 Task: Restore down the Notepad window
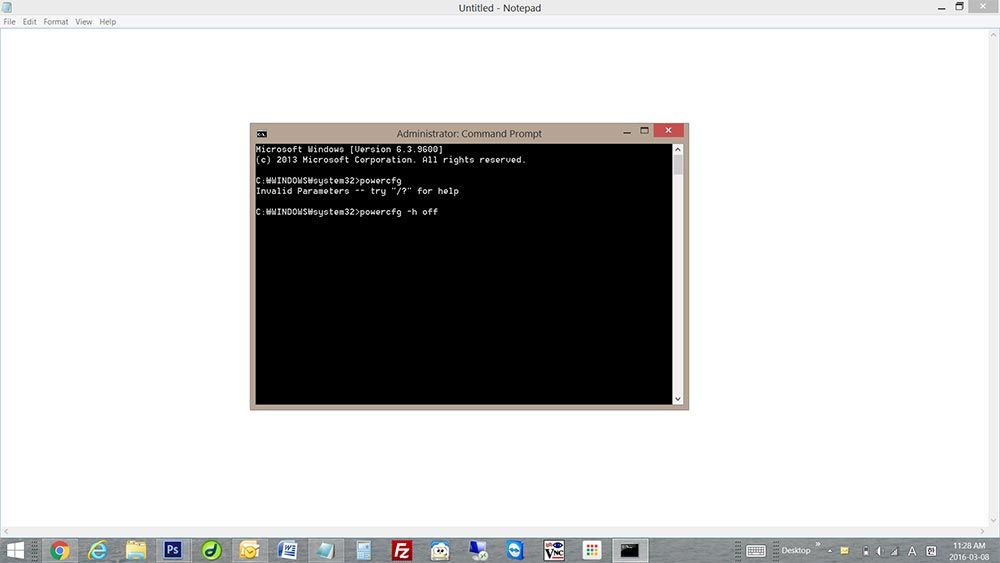click(x=959, y=6)
